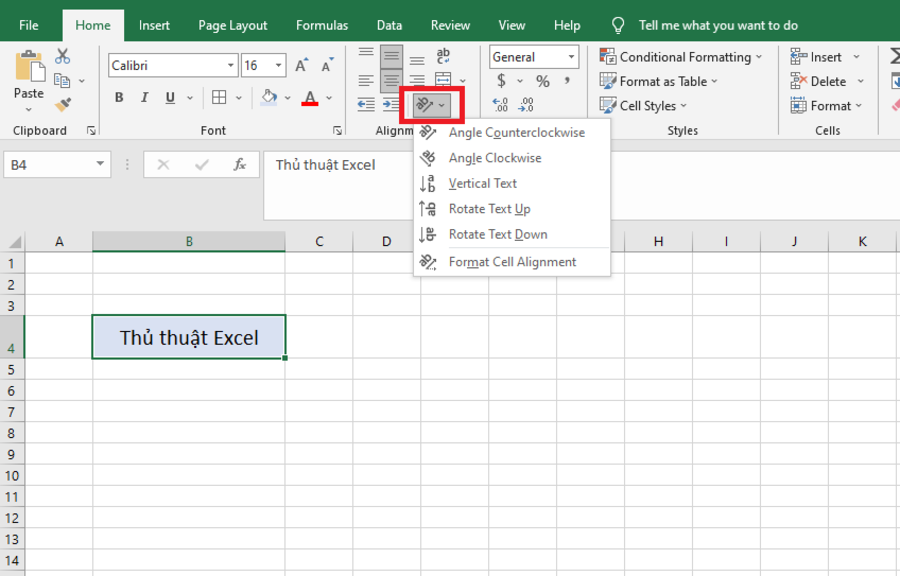Click Insert cells button
900x576 pixels.
[x=816, y=57]
